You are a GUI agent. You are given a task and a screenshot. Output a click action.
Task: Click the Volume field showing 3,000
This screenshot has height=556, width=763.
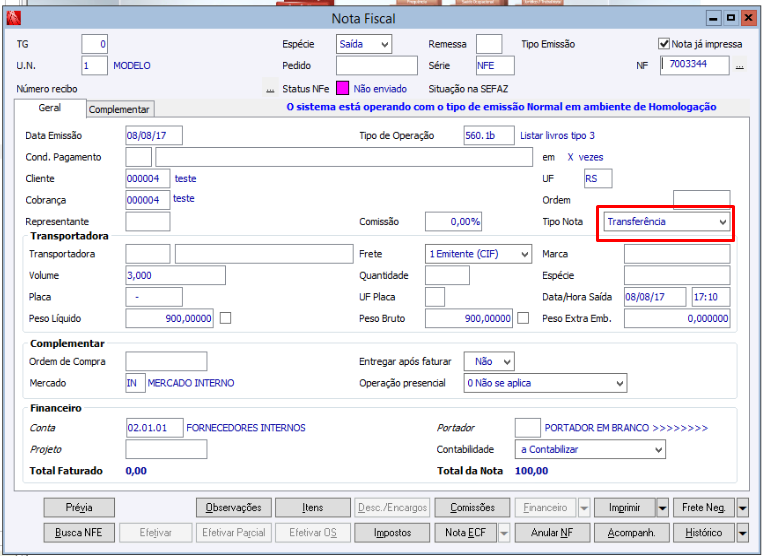[x=176, y=275]
